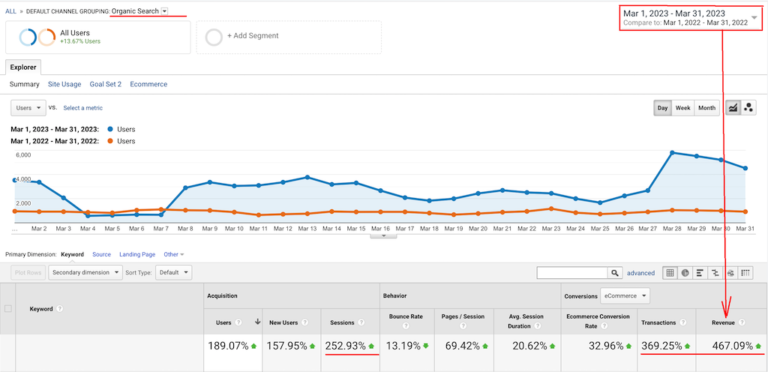
Task: Open the Secondary dimension dropdown
Action: coord(85,273)
